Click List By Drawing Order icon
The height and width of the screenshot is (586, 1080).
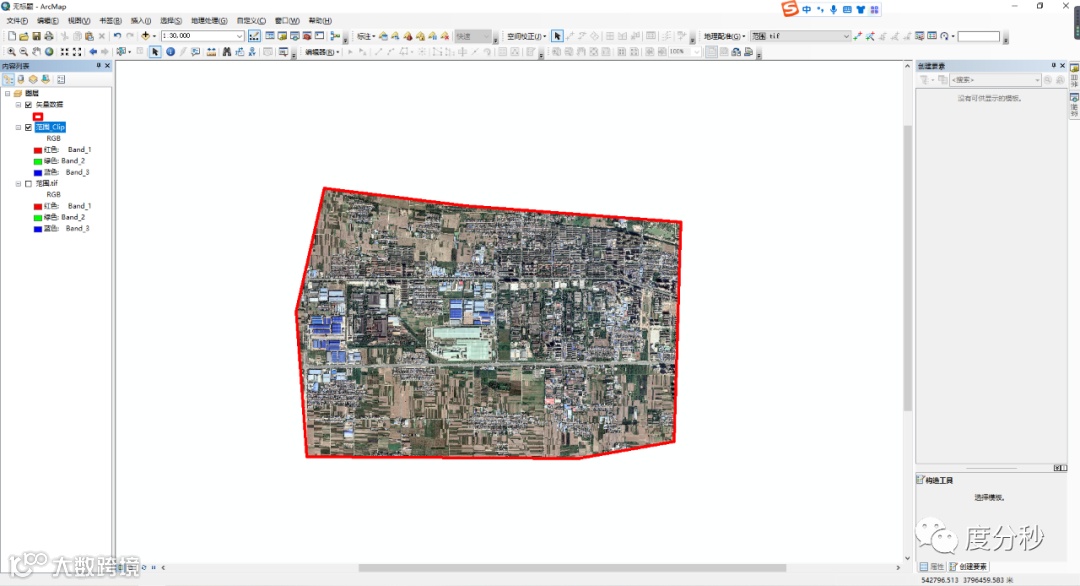click(x=8, y=79)
